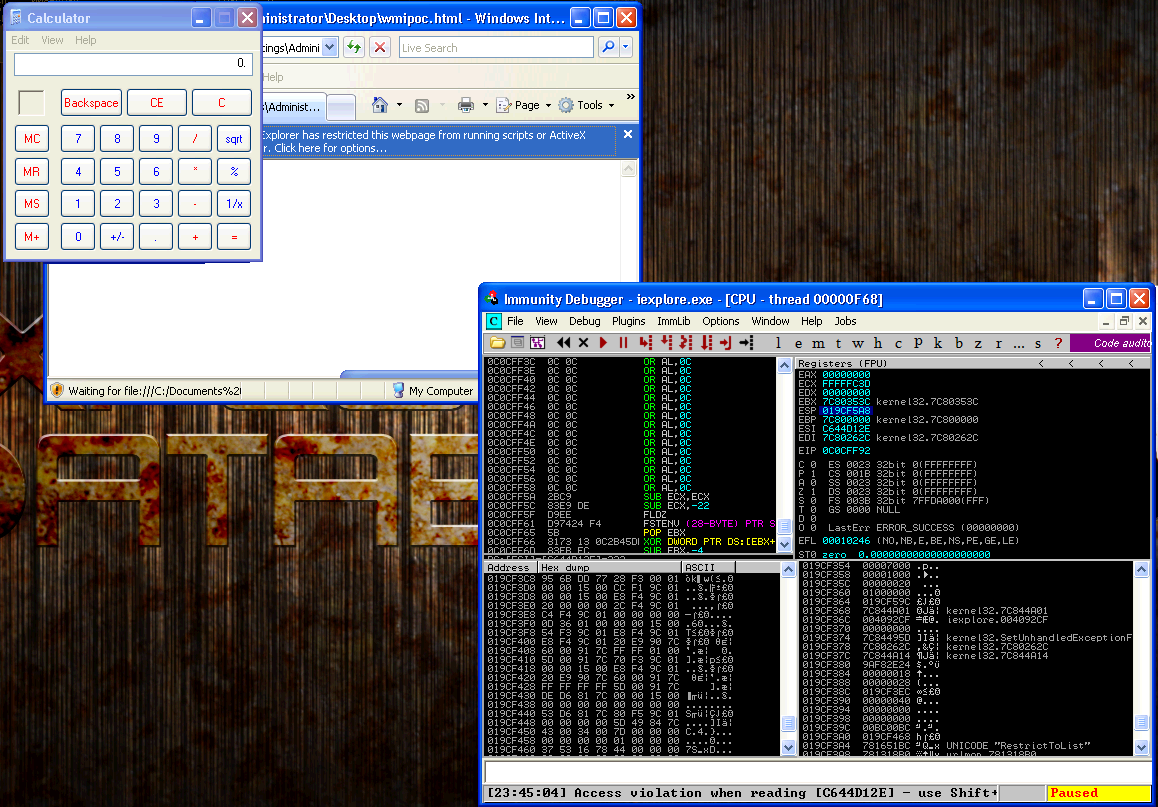1158x807 pixels.
Task: Show Breakpoints with the 'b' toolbar button
Action: tap(959, 343)
